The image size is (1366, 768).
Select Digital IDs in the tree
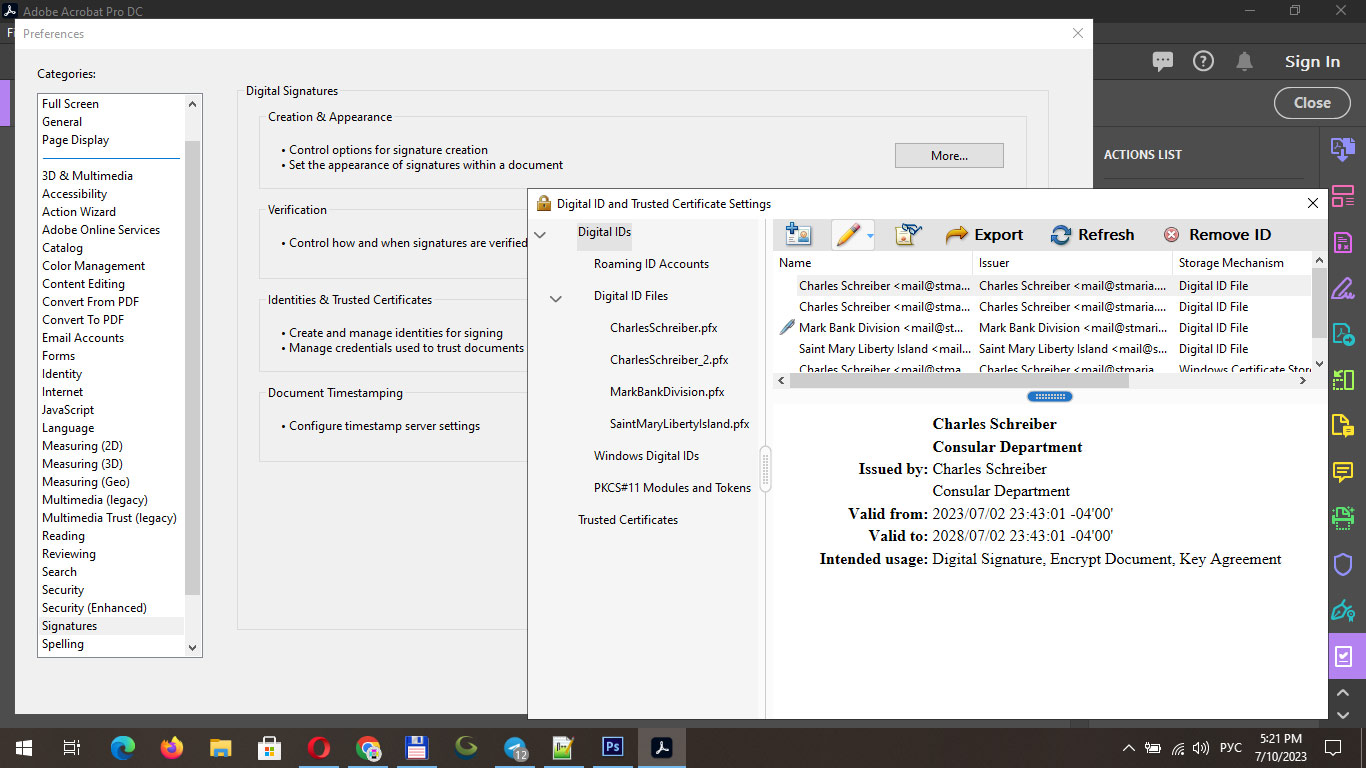tap(604, 232)
